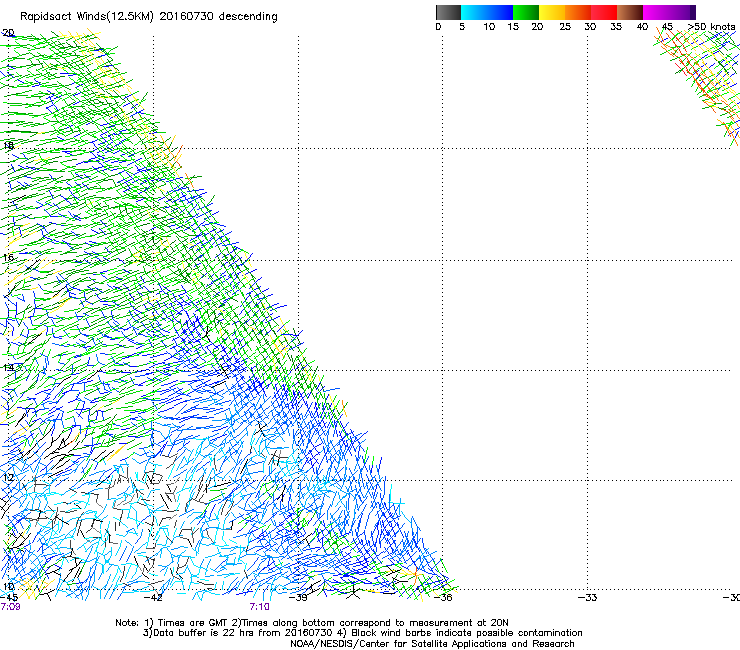The height and width of the screenshot is (650, 740).
Task: Click the title 'Rapidsact Winds(12.5KM) 20160730 descending'
Action: 149,17
